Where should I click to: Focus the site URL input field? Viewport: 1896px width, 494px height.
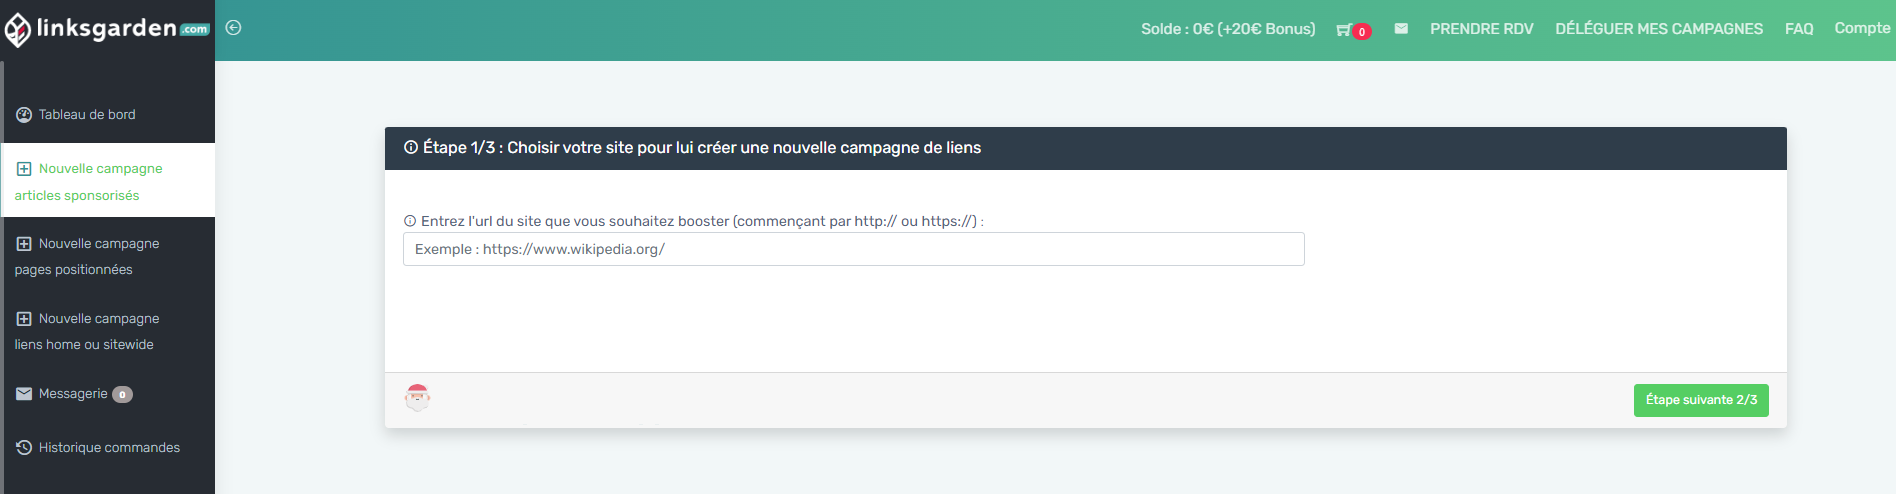point(854,249)
